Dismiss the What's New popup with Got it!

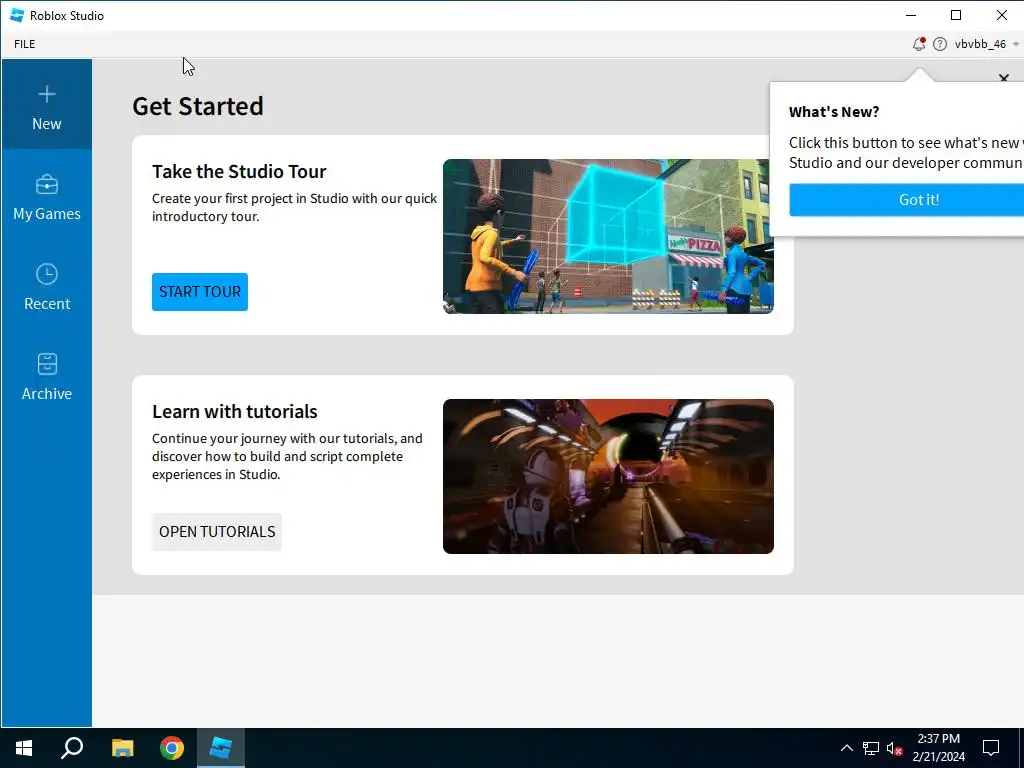(906, 200)
